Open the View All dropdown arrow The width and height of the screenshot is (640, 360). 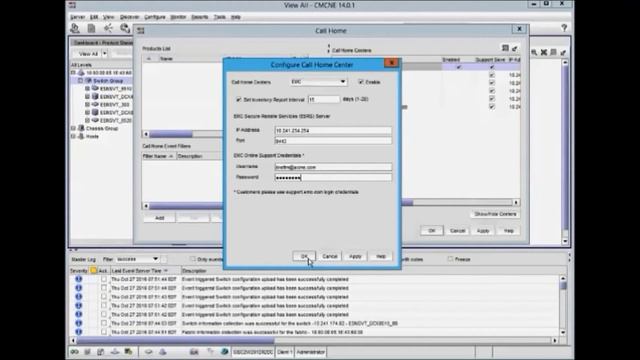[104, 53]
